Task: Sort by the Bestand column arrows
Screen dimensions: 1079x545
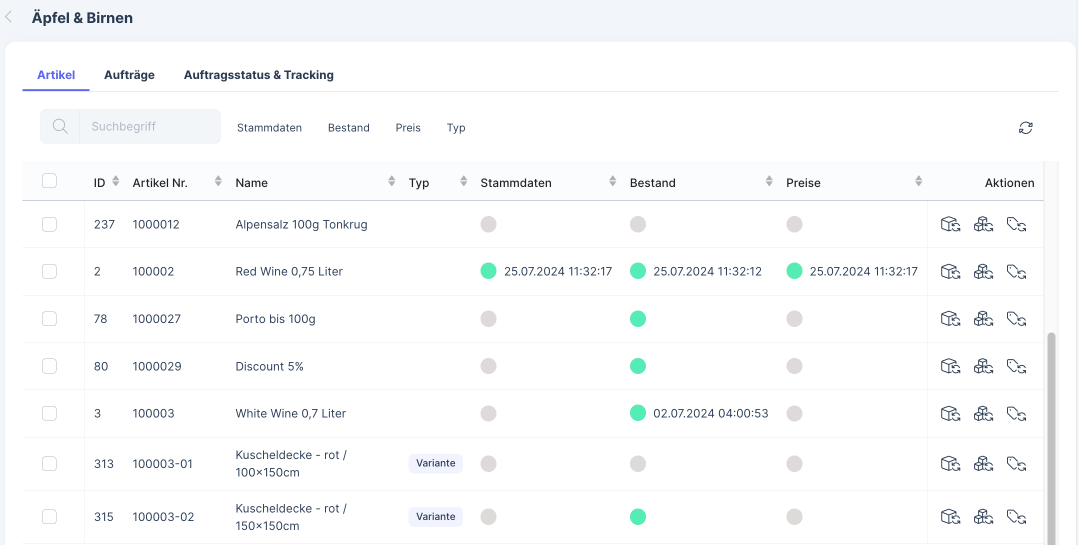Action: tap(768, 182)
